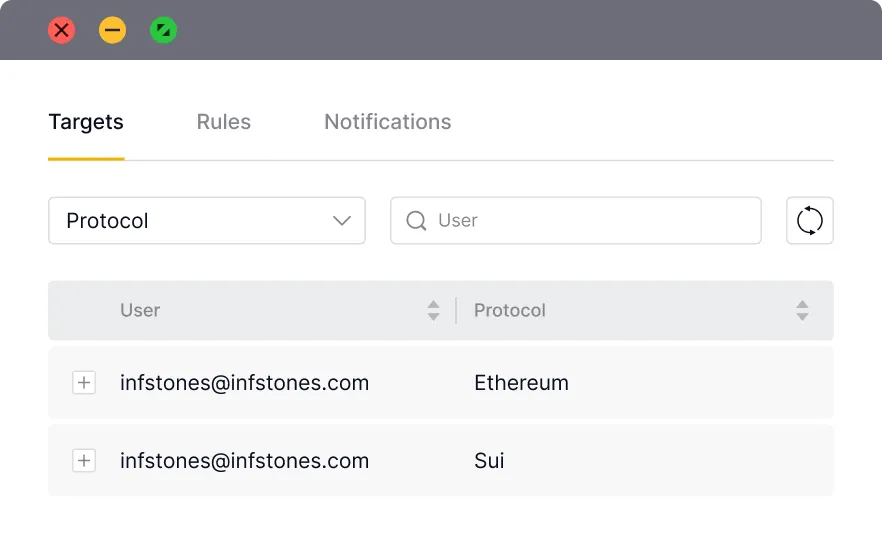Select the Ethereum protocol cell
Image resolution: width=882 pixels, height=555 pixels.
(x=521, y=383)
